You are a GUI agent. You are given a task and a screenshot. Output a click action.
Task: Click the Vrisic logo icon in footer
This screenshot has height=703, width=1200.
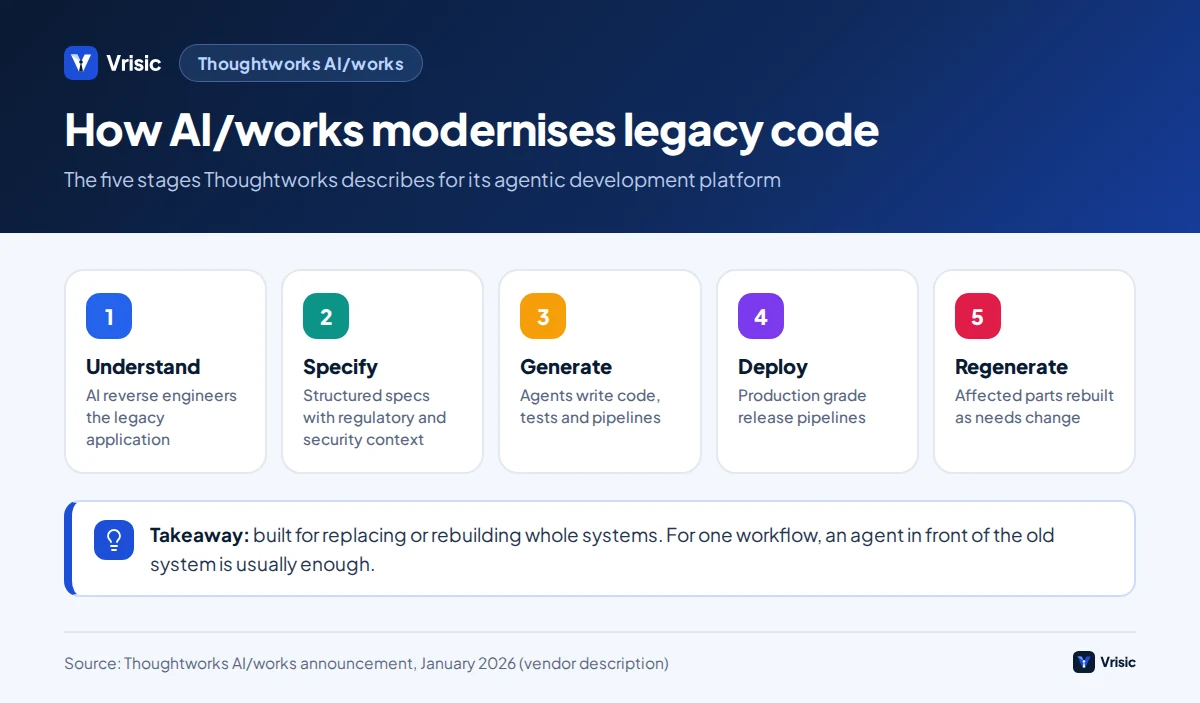tap(1084, 662)
